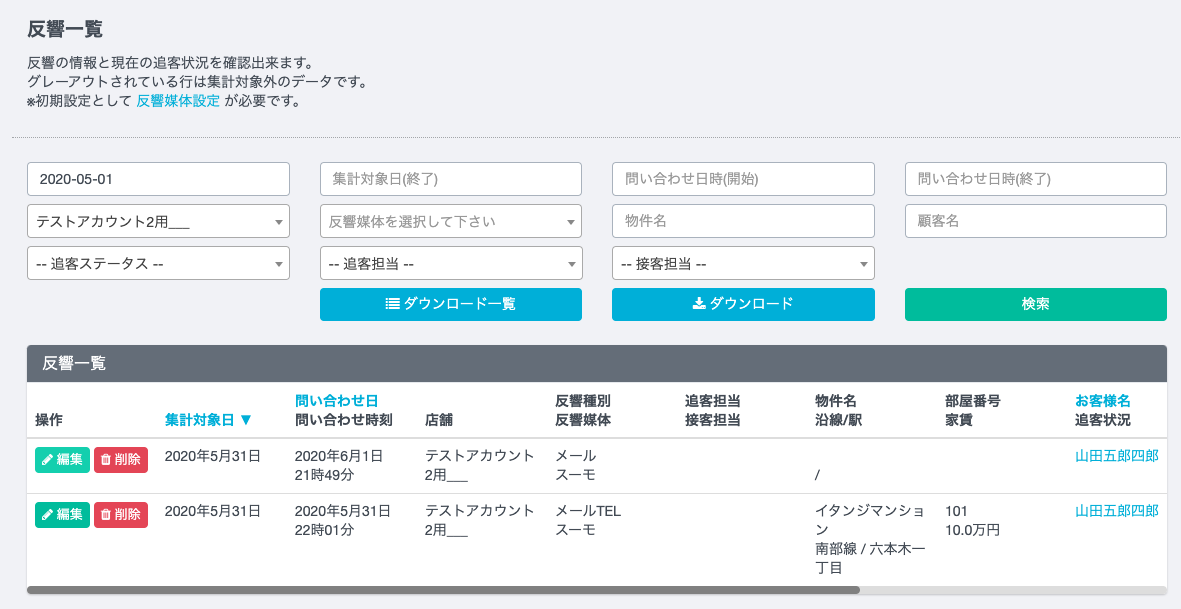1181x609 pixels.
Task: Edit the イタンジマンション row
Action: click(x=62, y=515)
